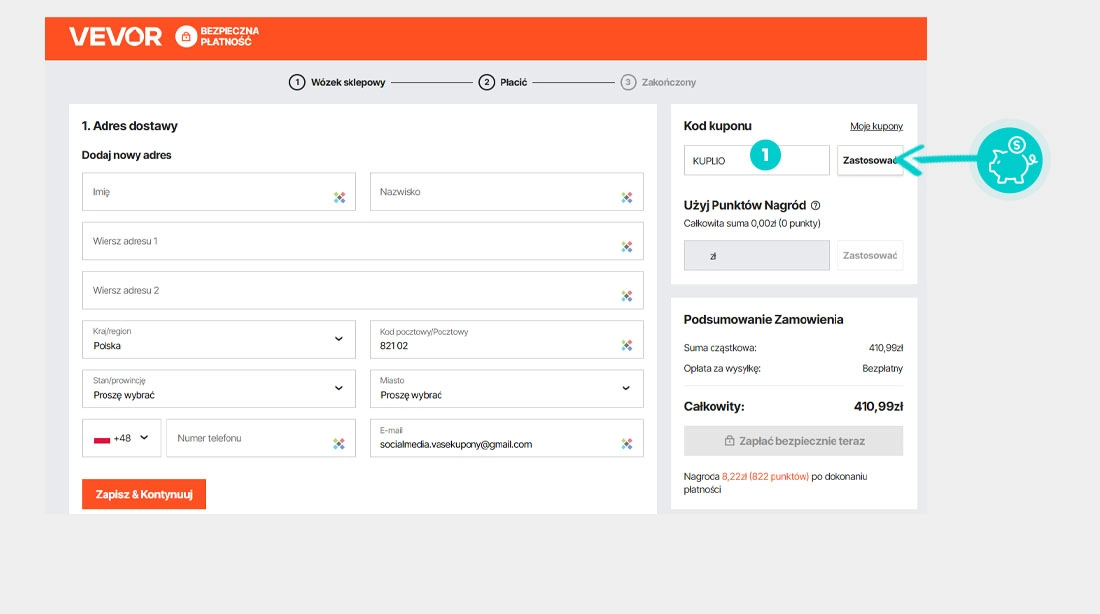Open the Kraj/region dropdown showing Polska
Viewport: 1100px width, 614px height.
pyautogui.click(x=218, y=339)
